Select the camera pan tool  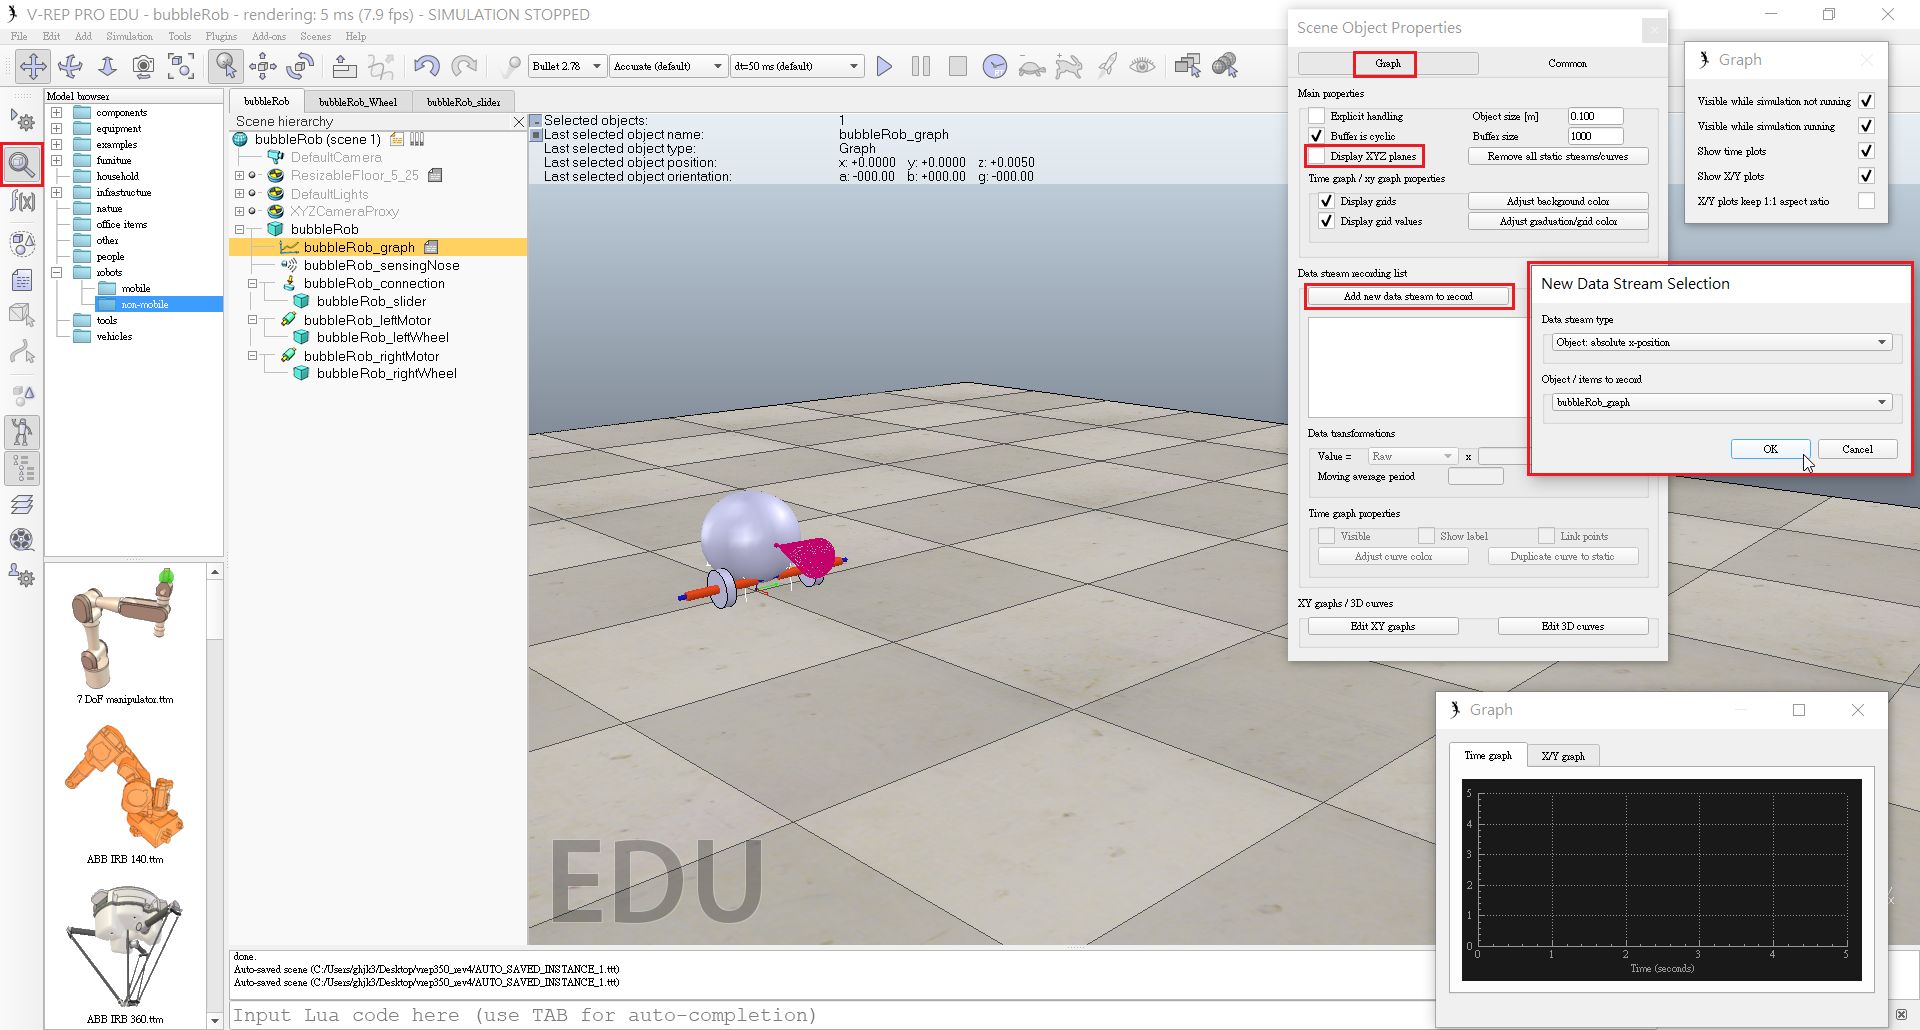coord(33,66)
